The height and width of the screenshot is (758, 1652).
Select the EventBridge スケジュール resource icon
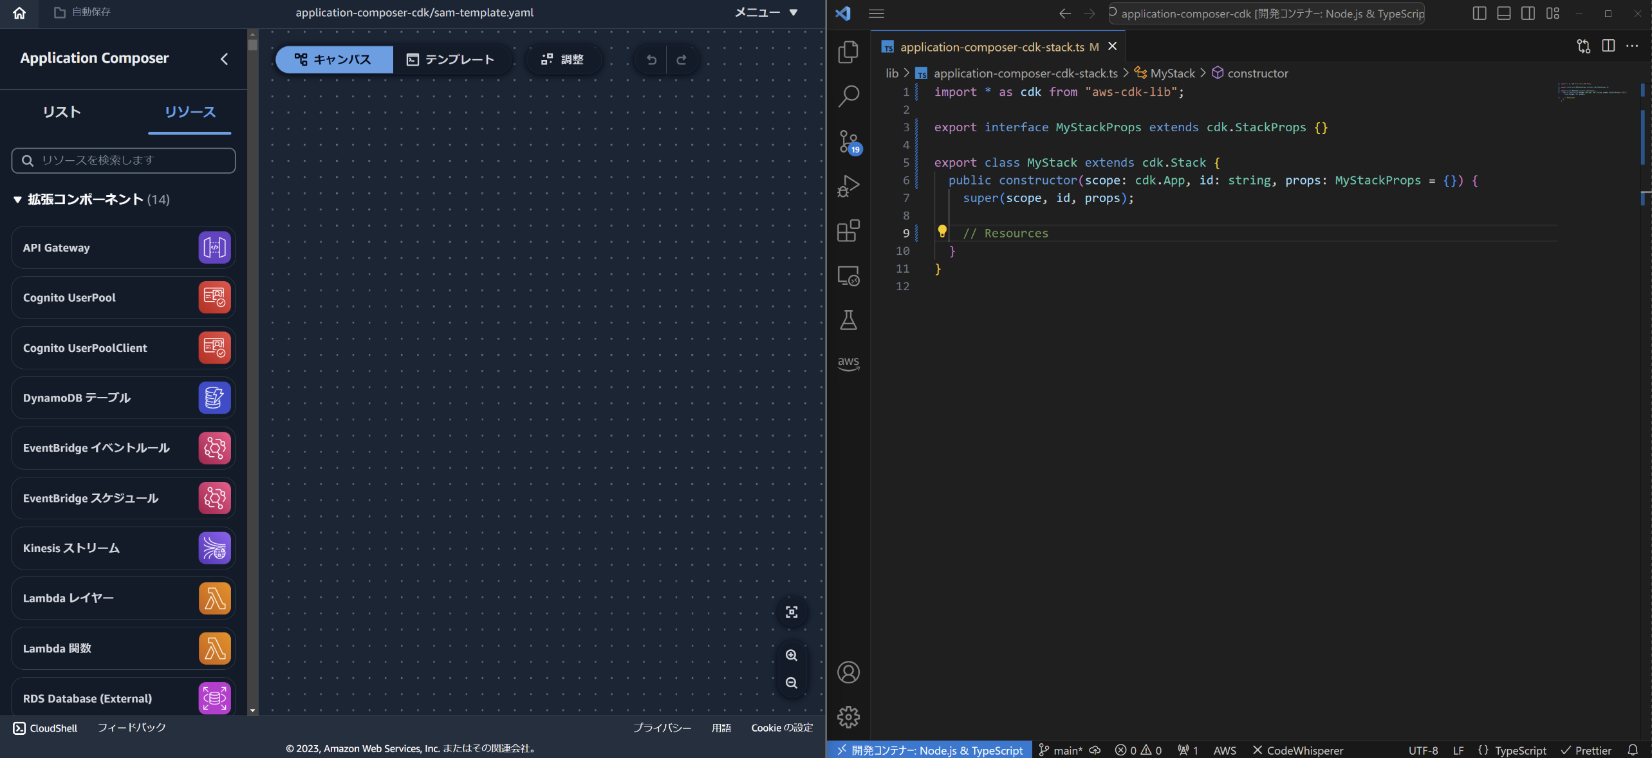click(215, 498)
